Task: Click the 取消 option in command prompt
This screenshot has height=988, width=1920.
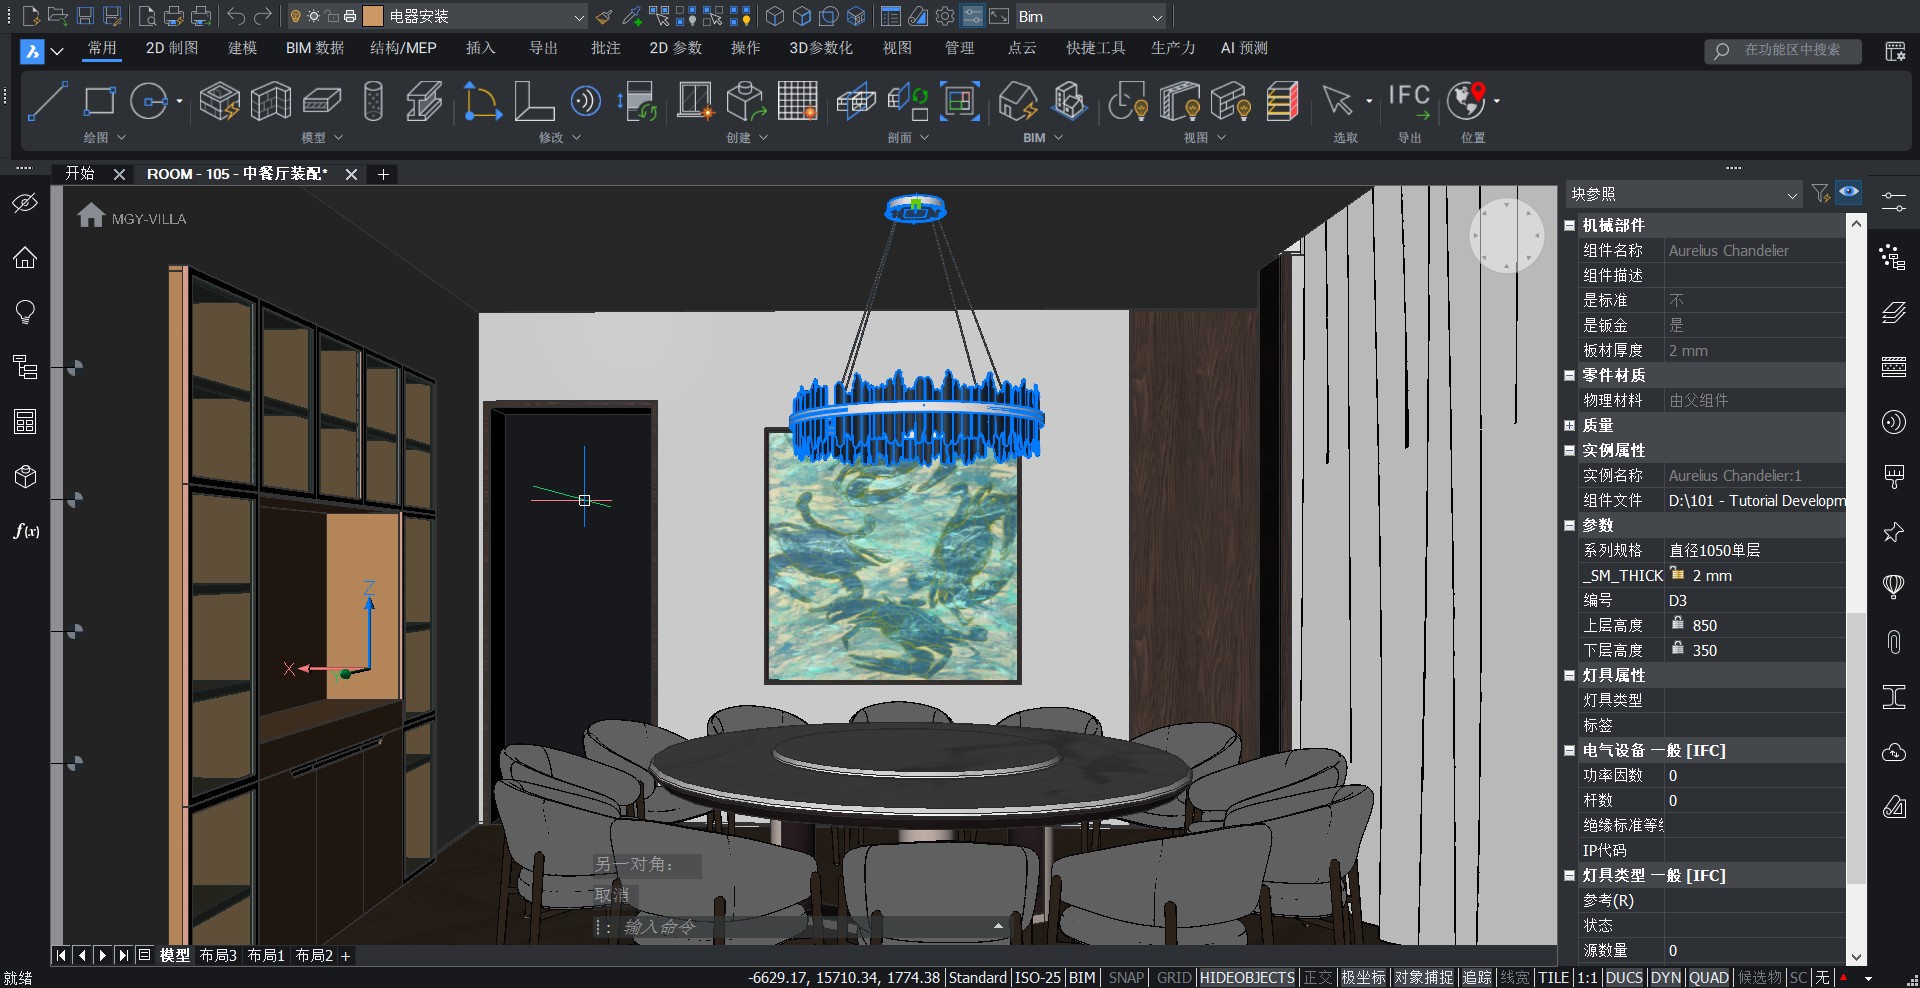Action: pos(612,894)
